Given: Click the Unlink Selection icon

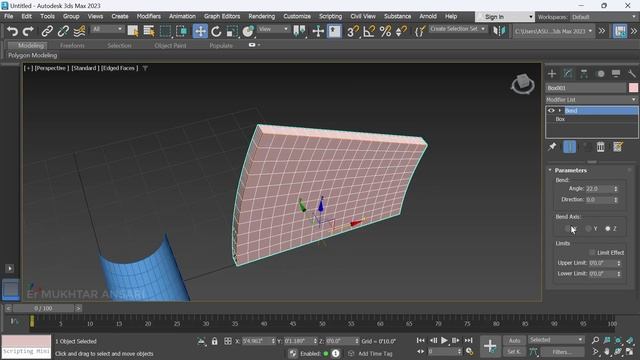Looking at the screenshot, I should pos(63,31).
